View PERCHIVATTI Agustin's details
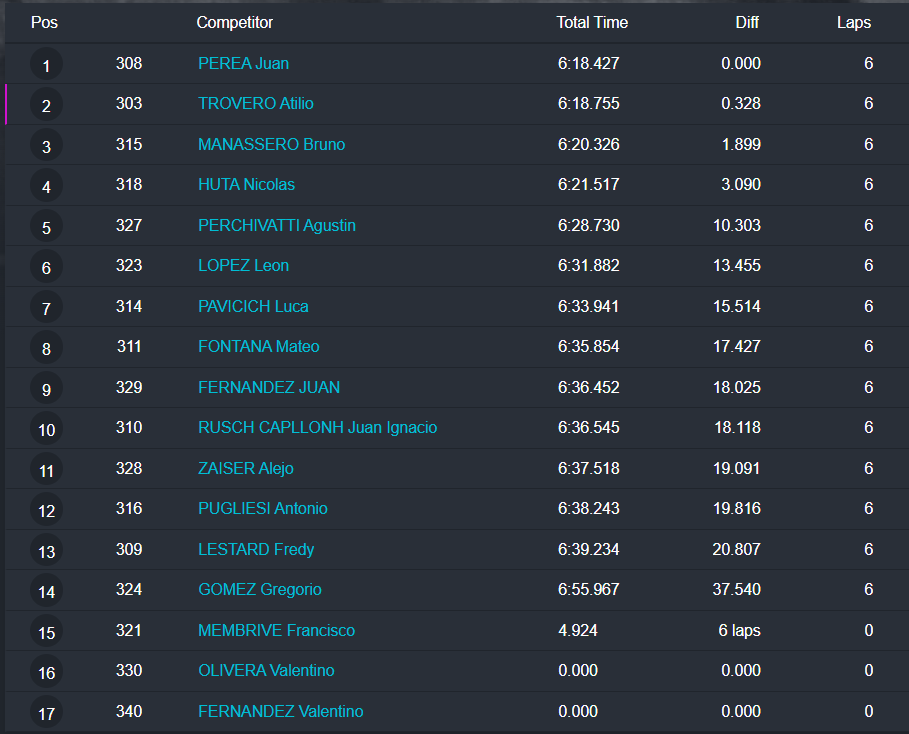909x734 pixels. (276, 225)
